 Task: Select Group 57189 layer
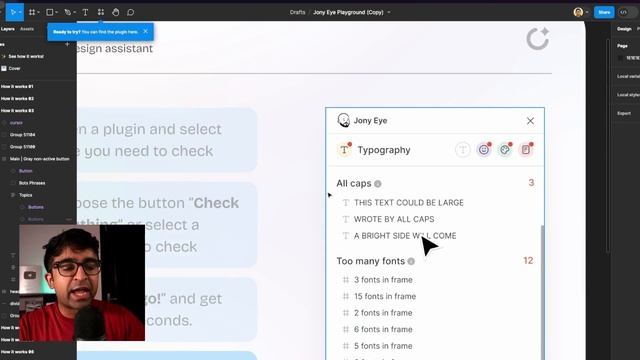22,147
